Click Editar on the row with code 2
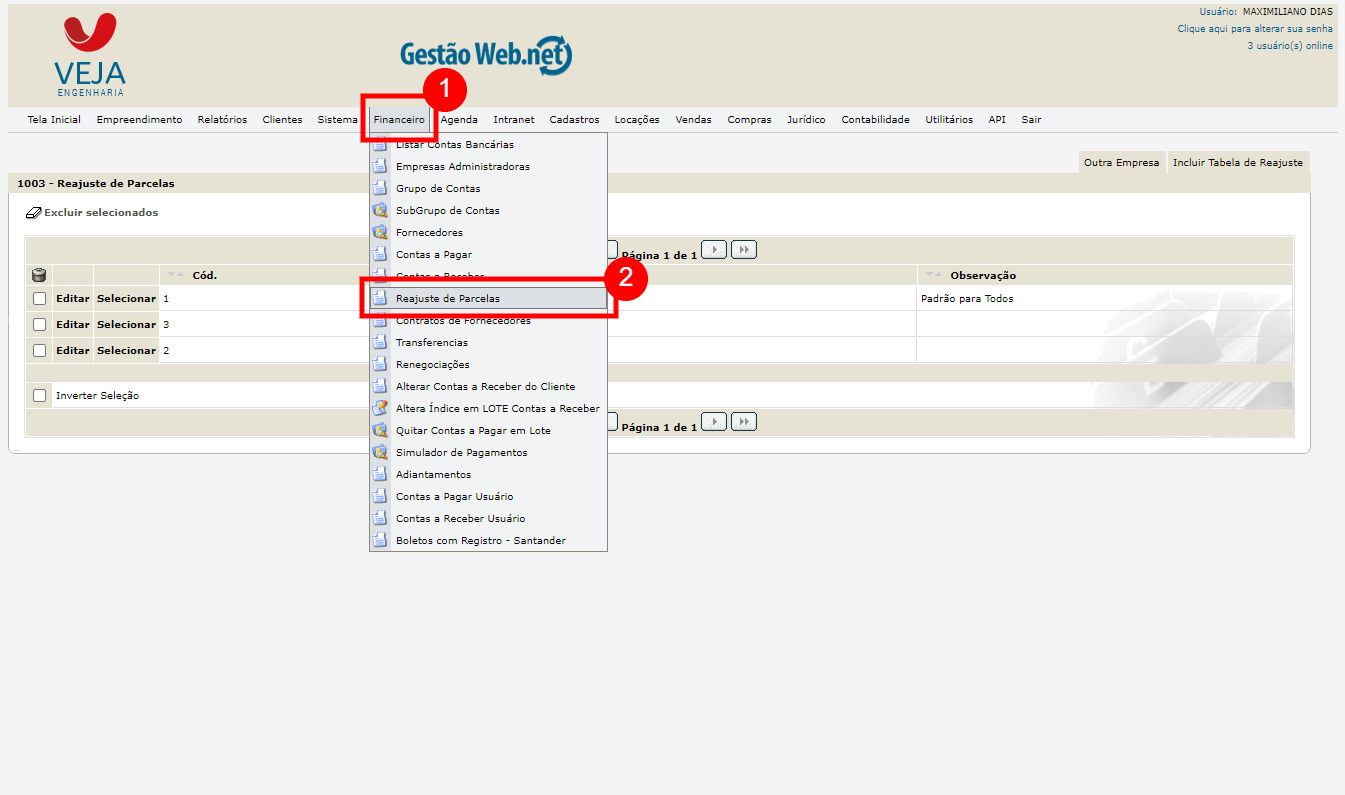Image resolution: width=1345 pixels, height=795 pixels. 73,350
